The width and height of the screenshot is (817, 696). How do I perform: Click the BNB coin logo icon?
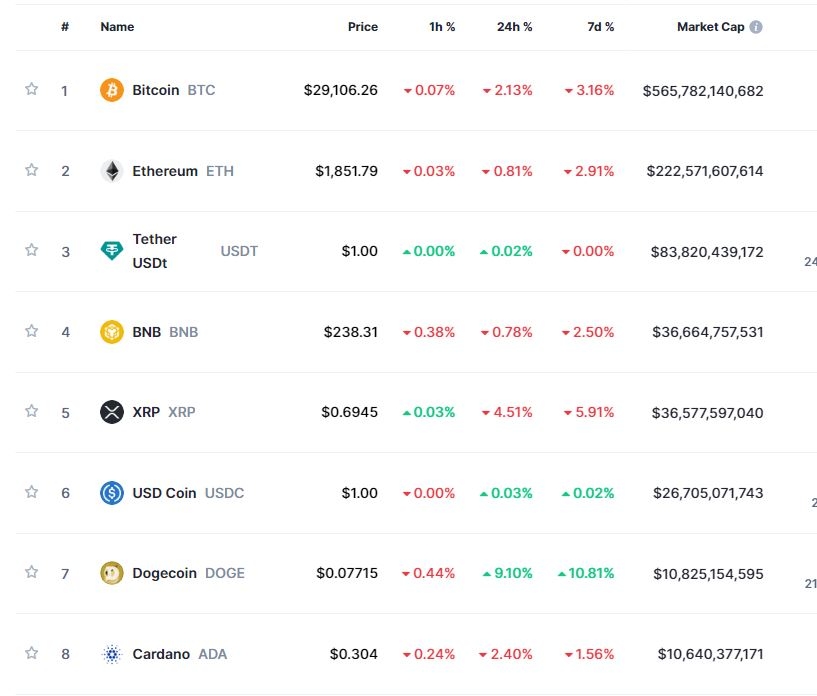[112, 331]
